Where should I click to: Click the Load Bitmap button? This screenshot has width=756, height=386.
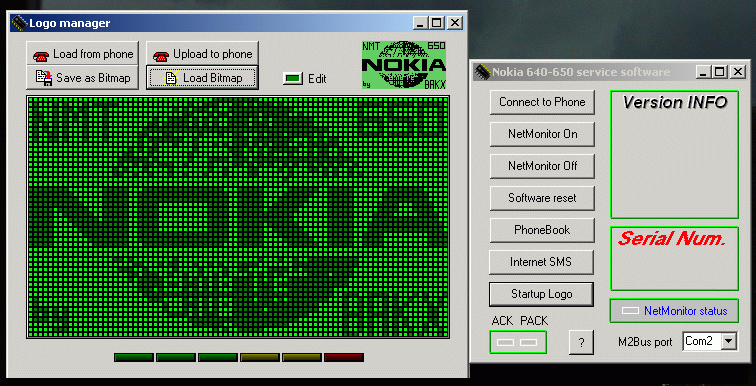(x=202, y=78)
